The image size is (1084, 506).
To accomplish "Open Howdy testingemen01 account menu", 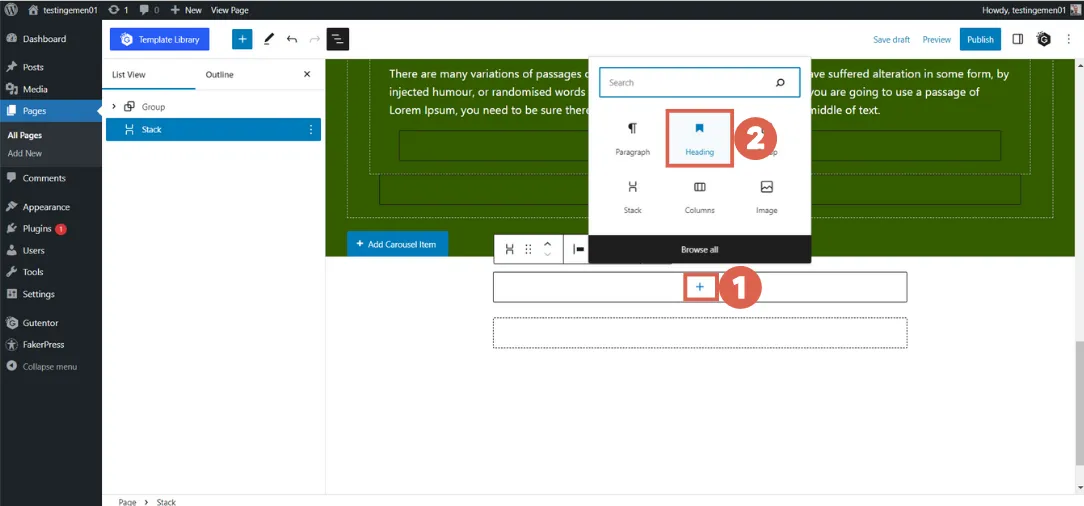I will [1030, 10].
